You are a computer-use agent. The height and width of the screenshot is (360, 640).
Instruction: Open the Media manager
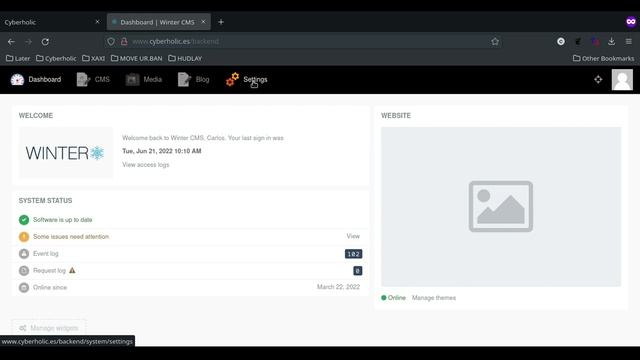(144, 80)
